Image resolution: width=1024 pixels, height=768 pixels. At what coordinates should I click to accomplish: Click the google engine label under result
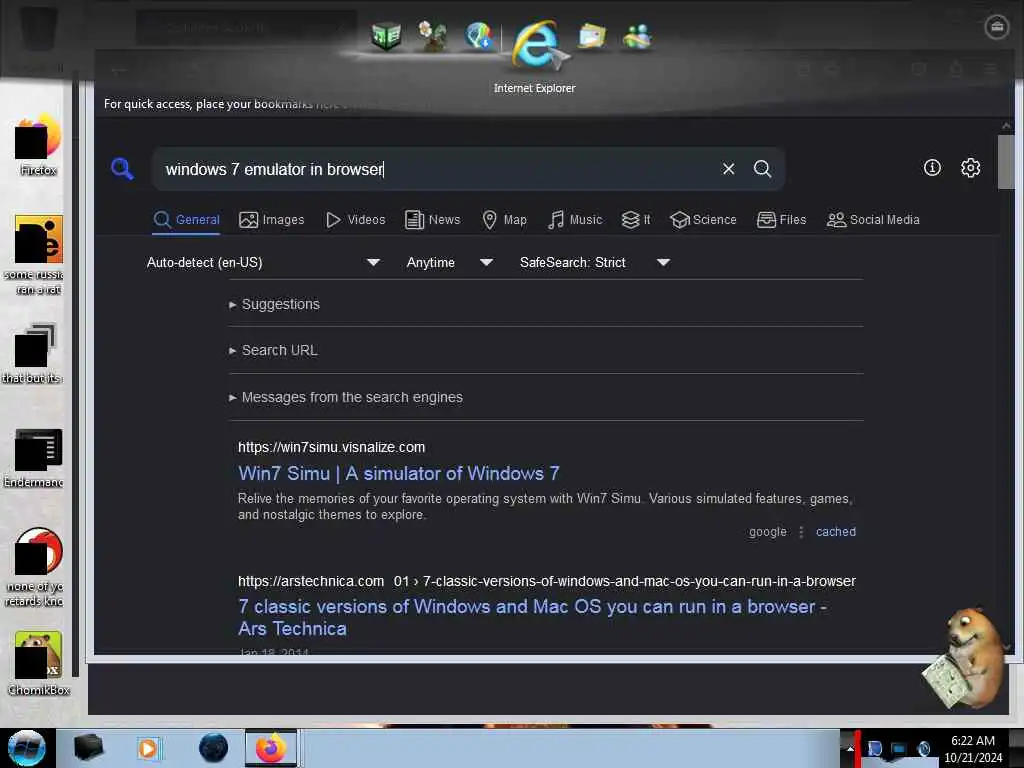(767, 532)
